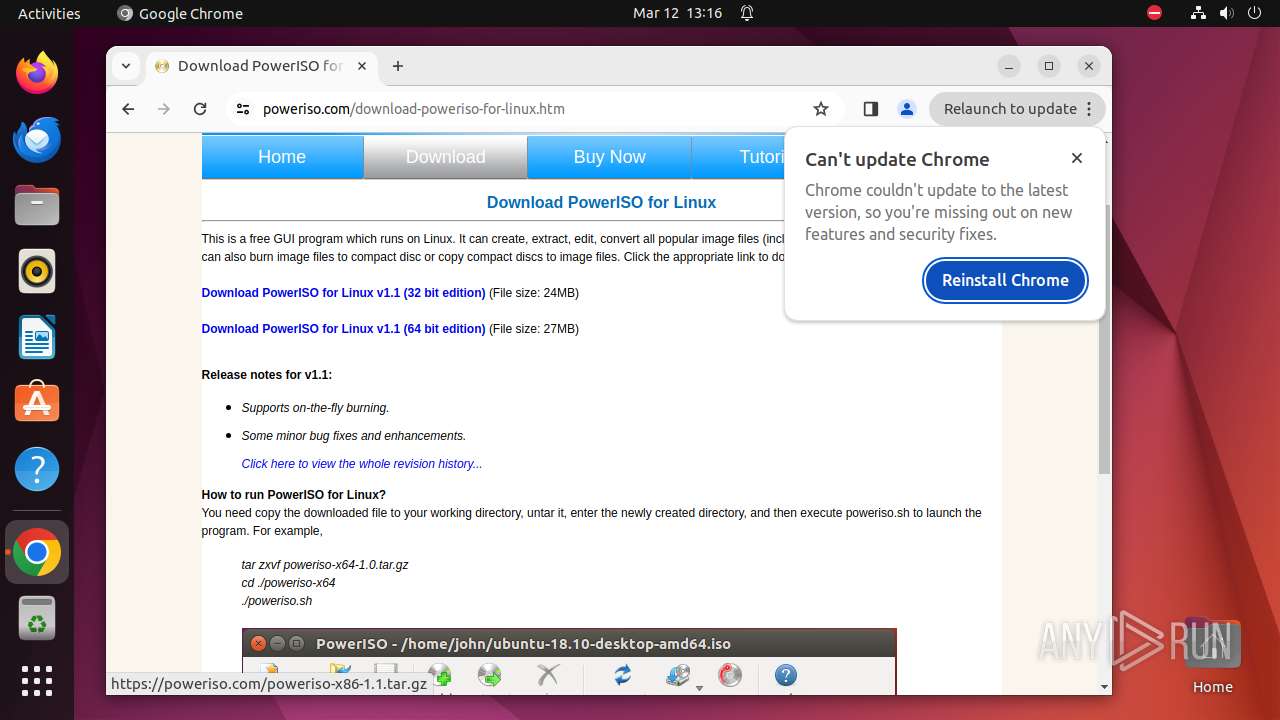Click the PowerISO screenshot title bar image
Image resolution: width=1280 pixels, height=720 pixels.
click(x=569, y=644)
